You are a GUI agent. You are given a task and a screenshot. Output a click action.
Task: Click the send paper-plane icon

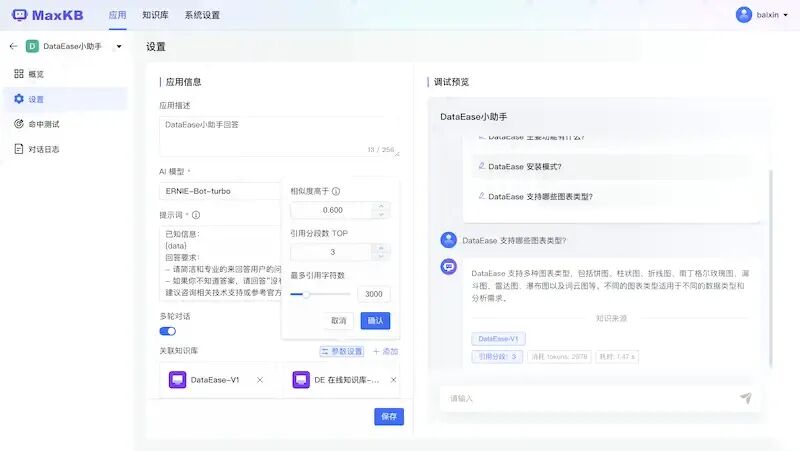click(x=745, y=398)
